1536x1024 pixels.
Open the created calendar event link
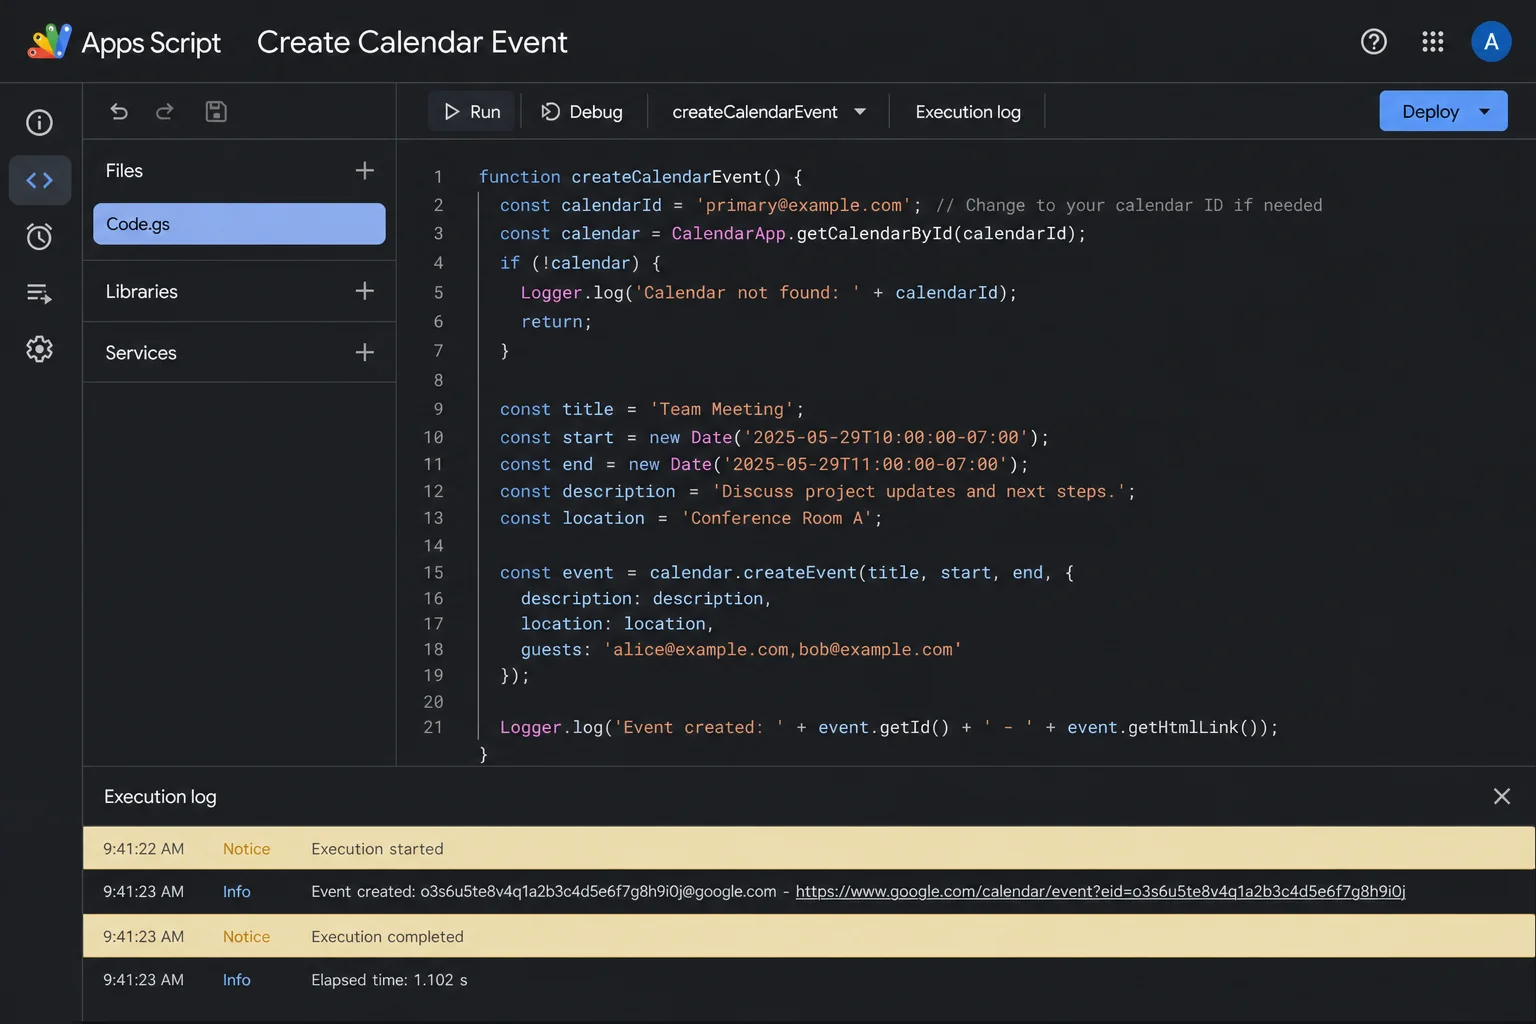(x=1100, y=891)
